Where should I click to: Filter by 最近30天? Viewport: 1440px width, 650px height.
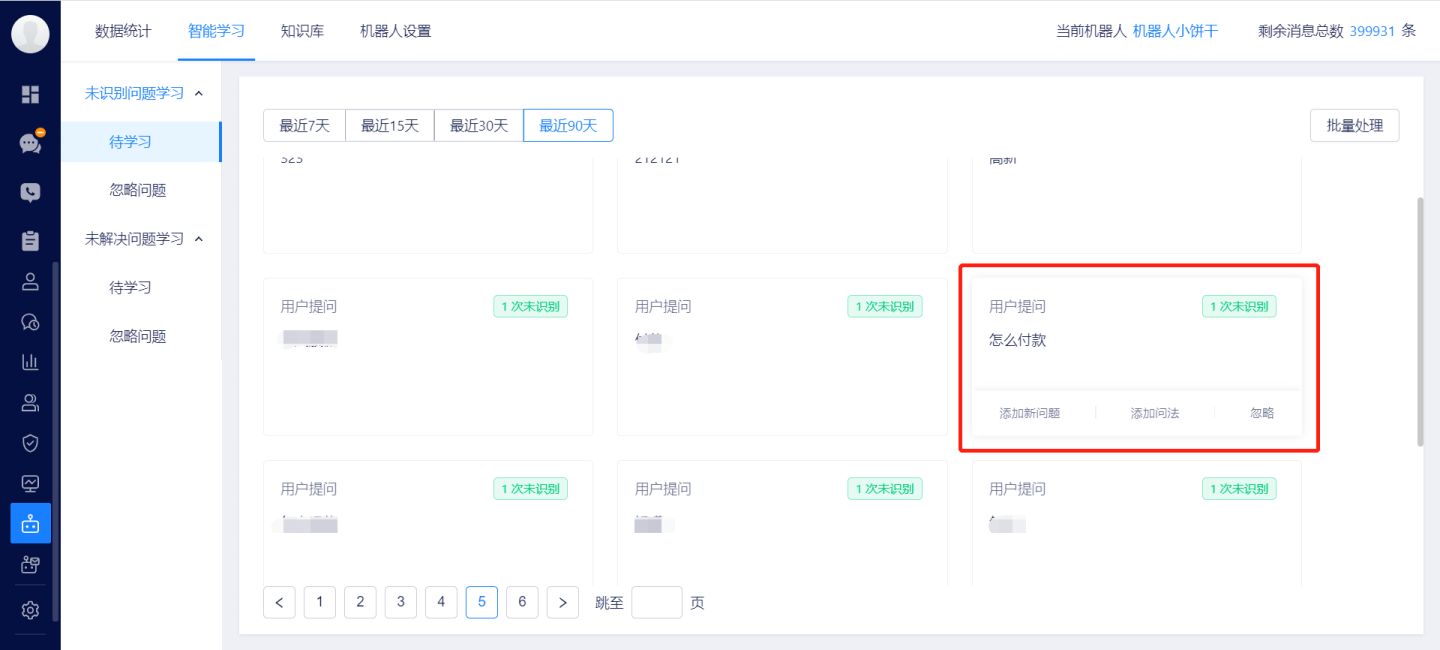(479, 126)
